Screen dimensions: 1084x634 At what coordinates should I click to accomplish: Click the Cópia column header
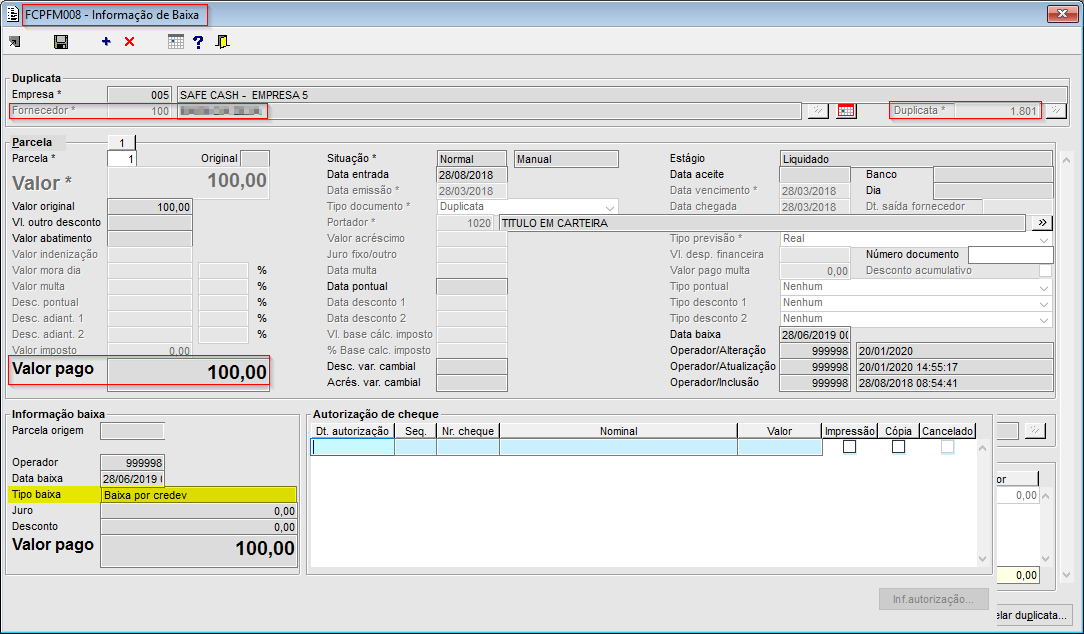click(x=898, y=431)
